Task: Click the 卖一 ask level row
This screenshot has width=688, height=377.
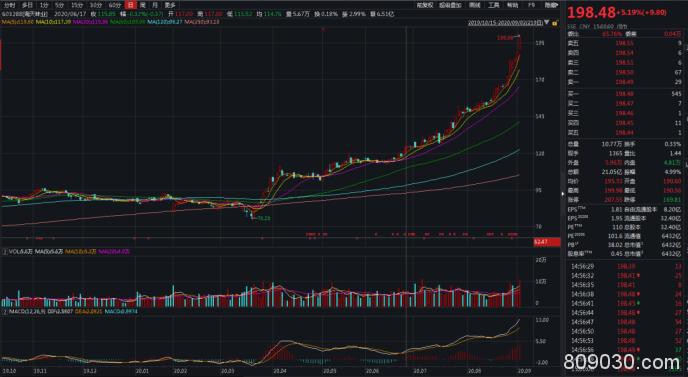Action: click(x=625, y=82)
